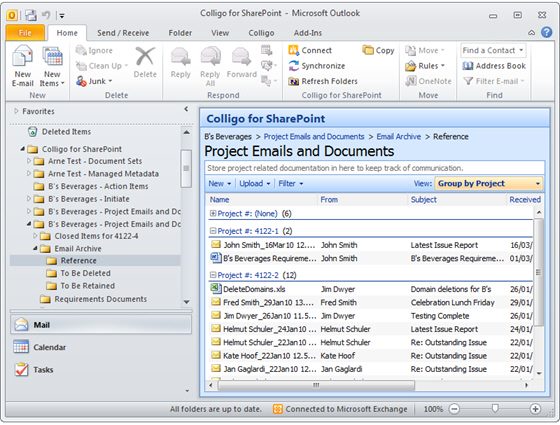Click the horizontal scrollbar in document list
This screenshot has height=425, width=560.
(316, 385)
